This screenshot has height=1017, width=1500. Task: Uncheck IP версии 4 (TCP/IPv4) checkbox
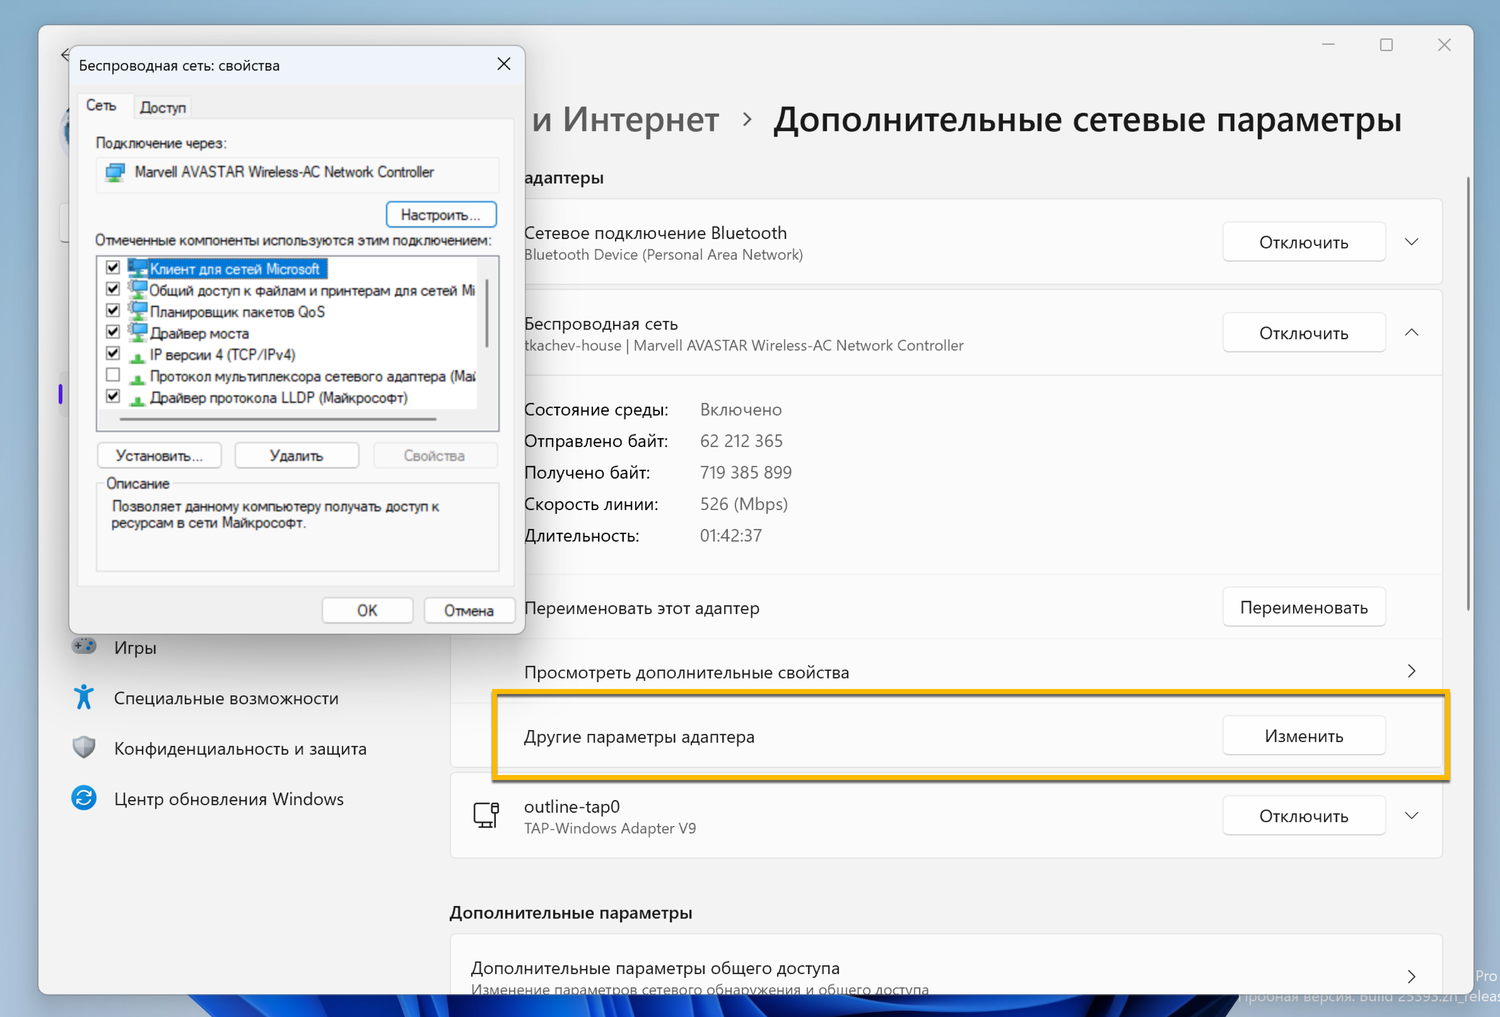[x=113, y=354]
